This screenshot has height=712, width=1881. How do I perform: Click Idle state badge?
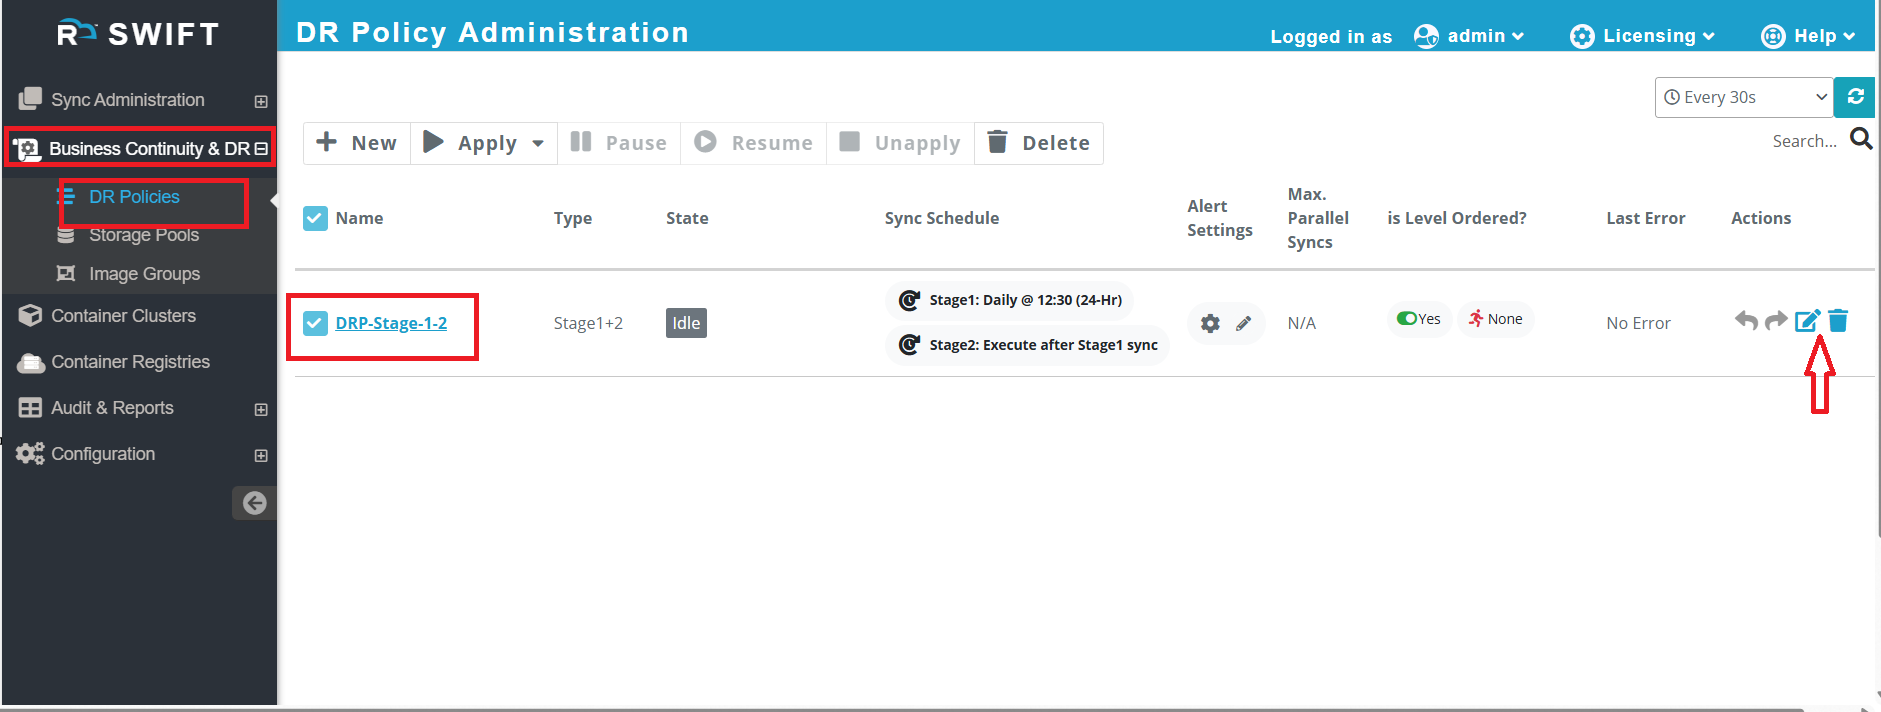tap(686, 323)
